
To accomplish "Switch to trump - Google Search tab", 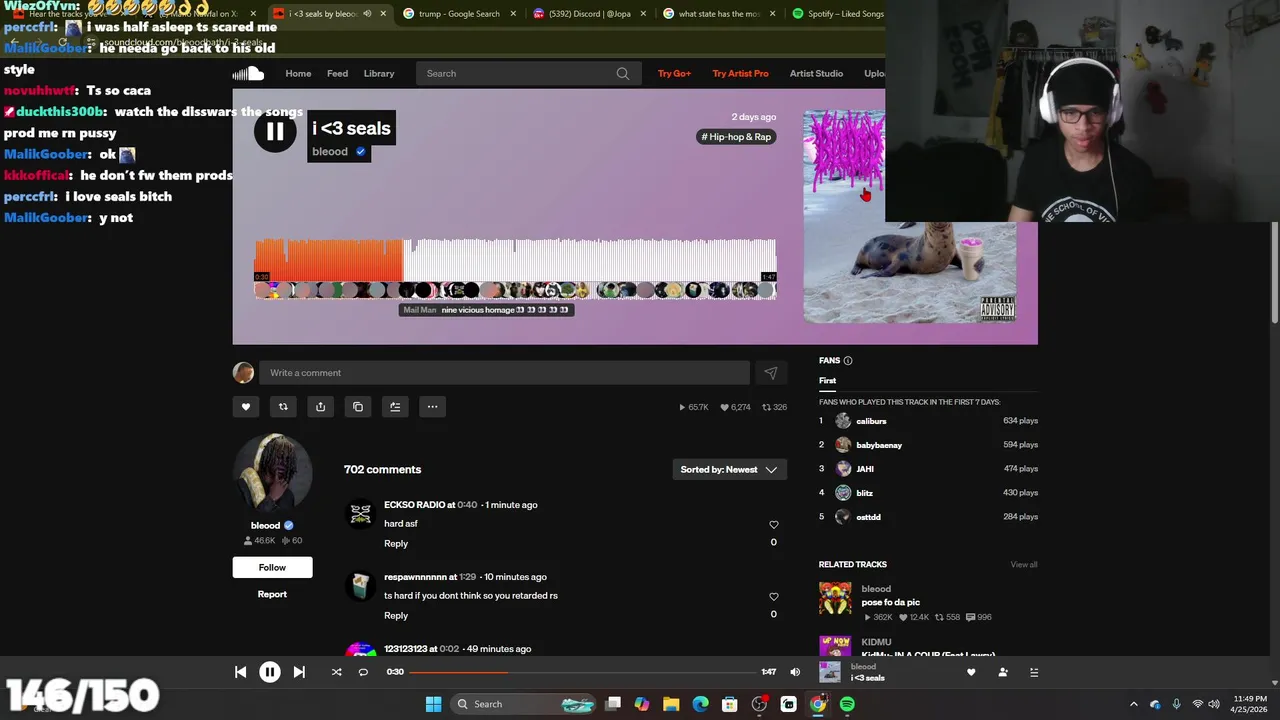I will [x=460, y=14].
